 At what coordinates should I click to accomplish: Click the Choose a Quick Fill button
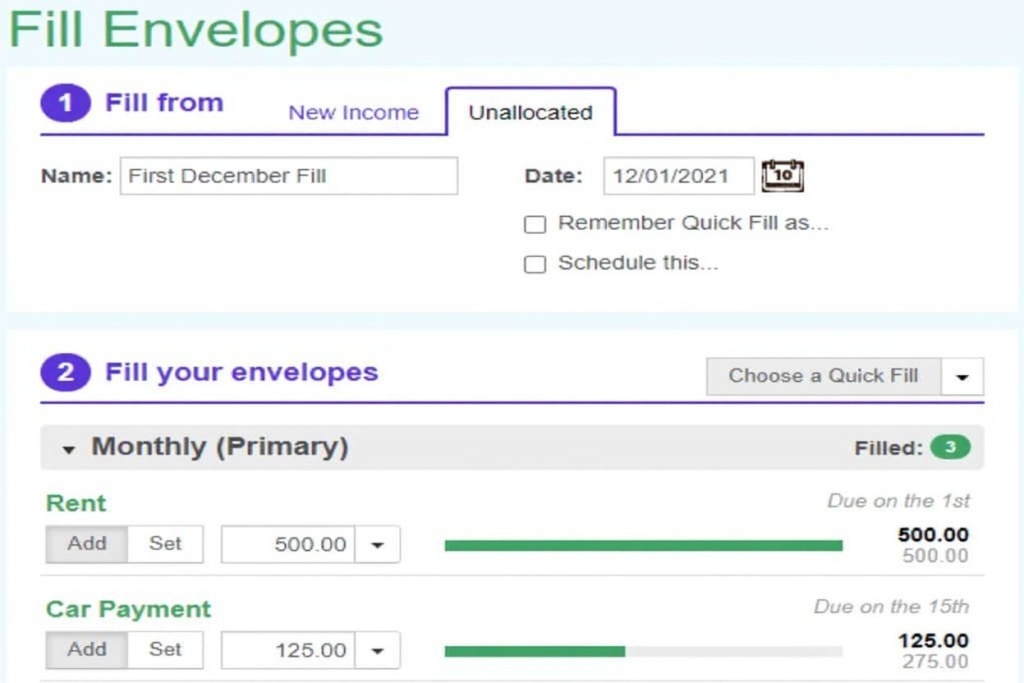[x=823, y=376]
